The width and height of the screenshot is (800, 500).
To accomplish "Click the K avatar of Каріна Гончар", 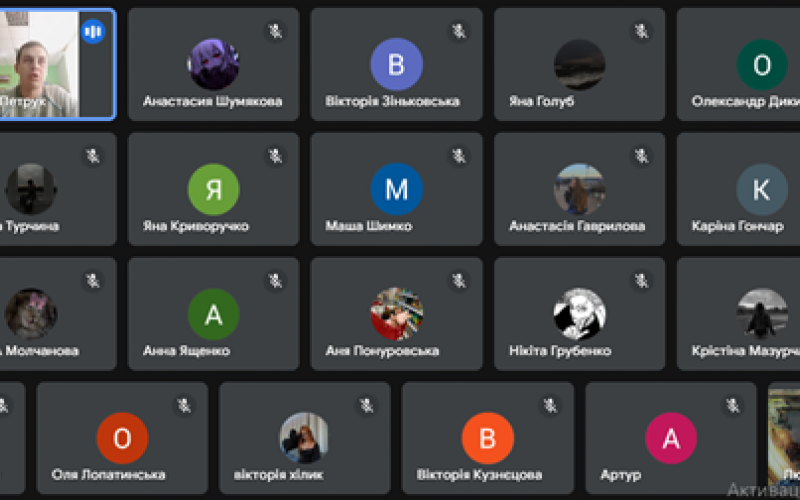I will click(762, 189).
